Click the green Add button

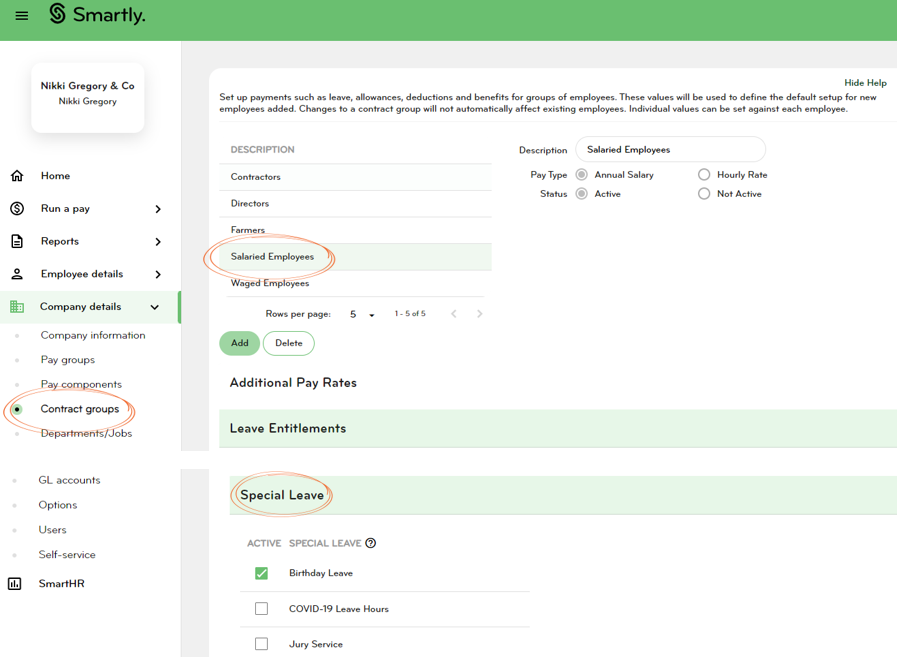239,343
